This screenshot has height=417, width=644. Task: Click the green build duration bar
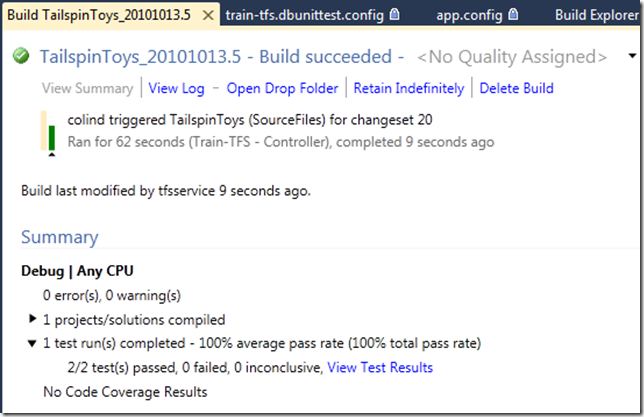click(x=52, y=138)
